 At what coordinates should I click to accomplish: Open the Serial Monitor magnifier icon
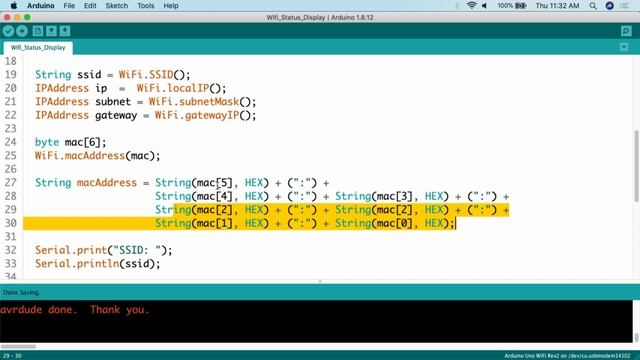pyautogui.click(x=626, y=31)
